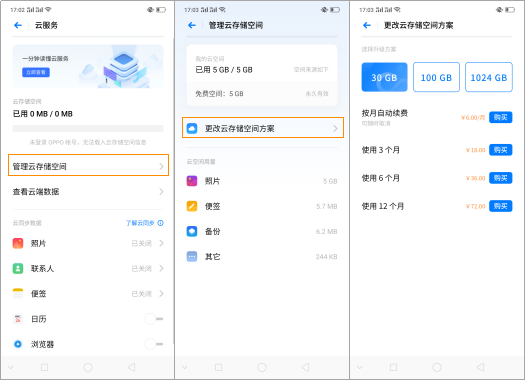Open 联系人 sync settings chevron
This screenshot has width=526, height=381.
point(161,268)
